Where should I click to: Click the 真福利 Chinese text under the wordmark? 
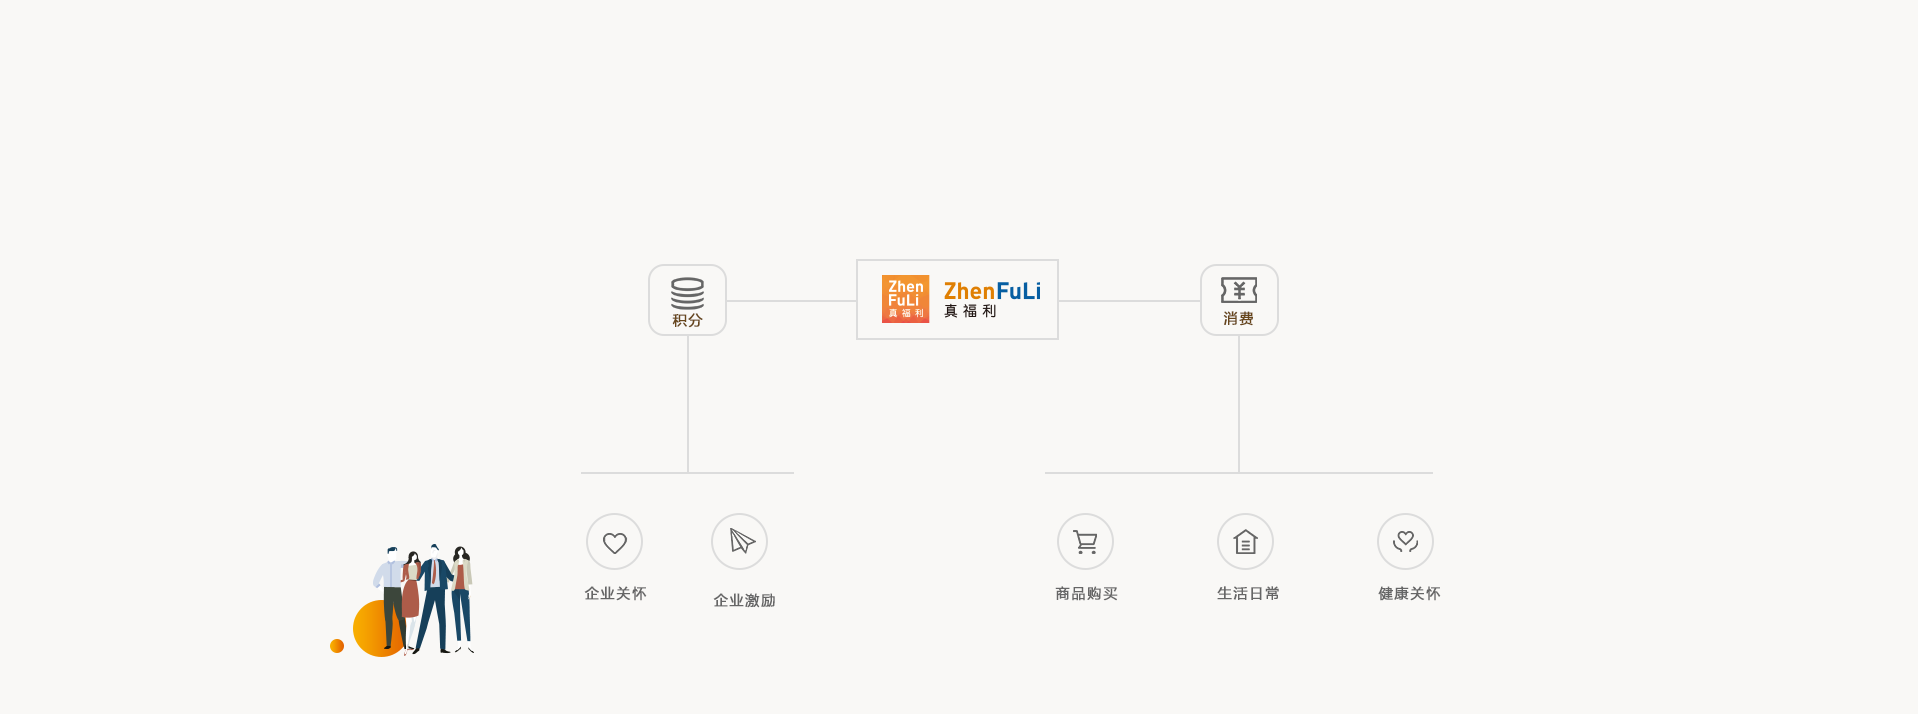[x=970, y=311]
